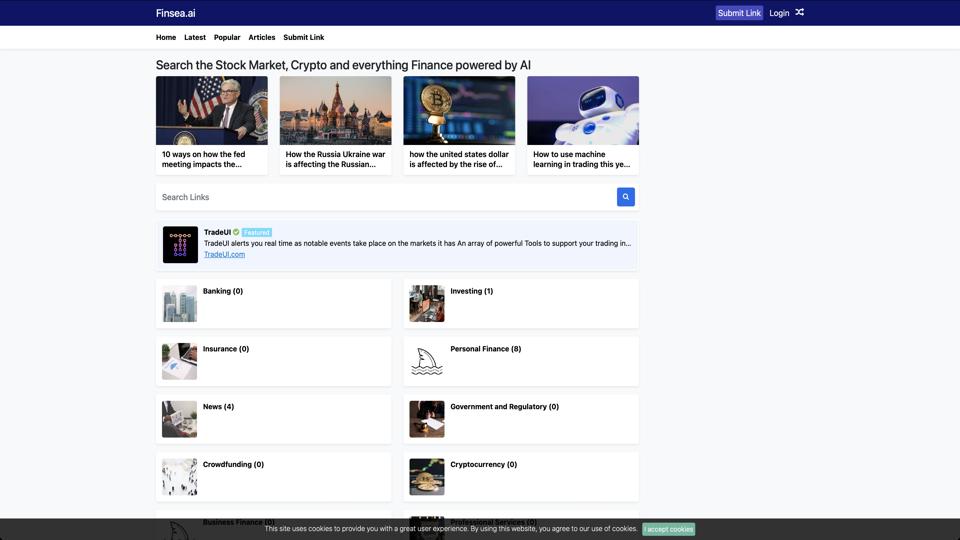This screenshot has width=960, height=540.
Task: Open the Banking category image
Action: [180, 304]
